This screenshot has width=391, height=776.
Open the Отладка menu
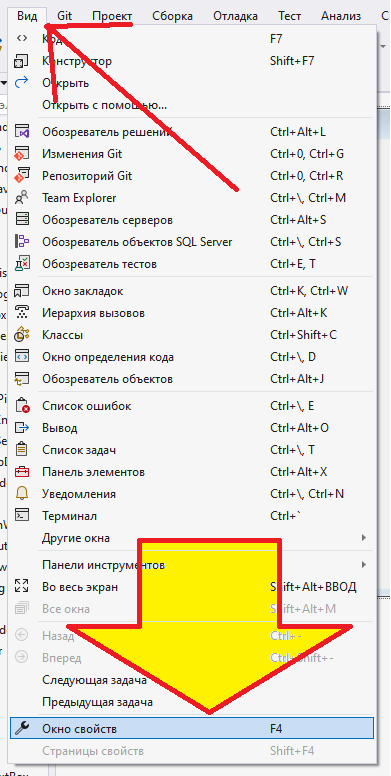click(x=235, y=16)
